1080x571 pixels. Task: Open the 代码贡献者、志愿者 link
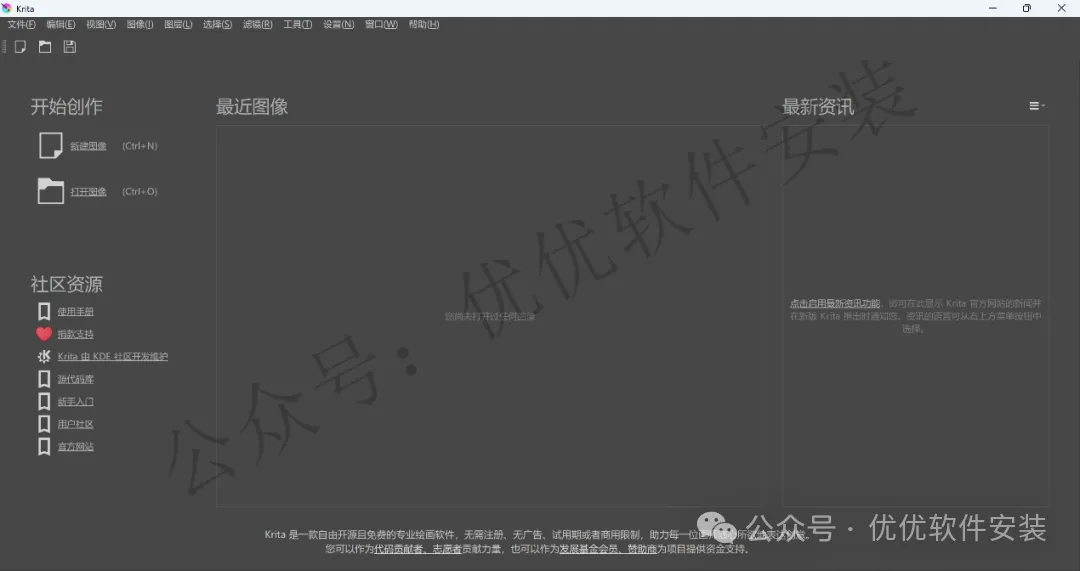click(417, 549)
